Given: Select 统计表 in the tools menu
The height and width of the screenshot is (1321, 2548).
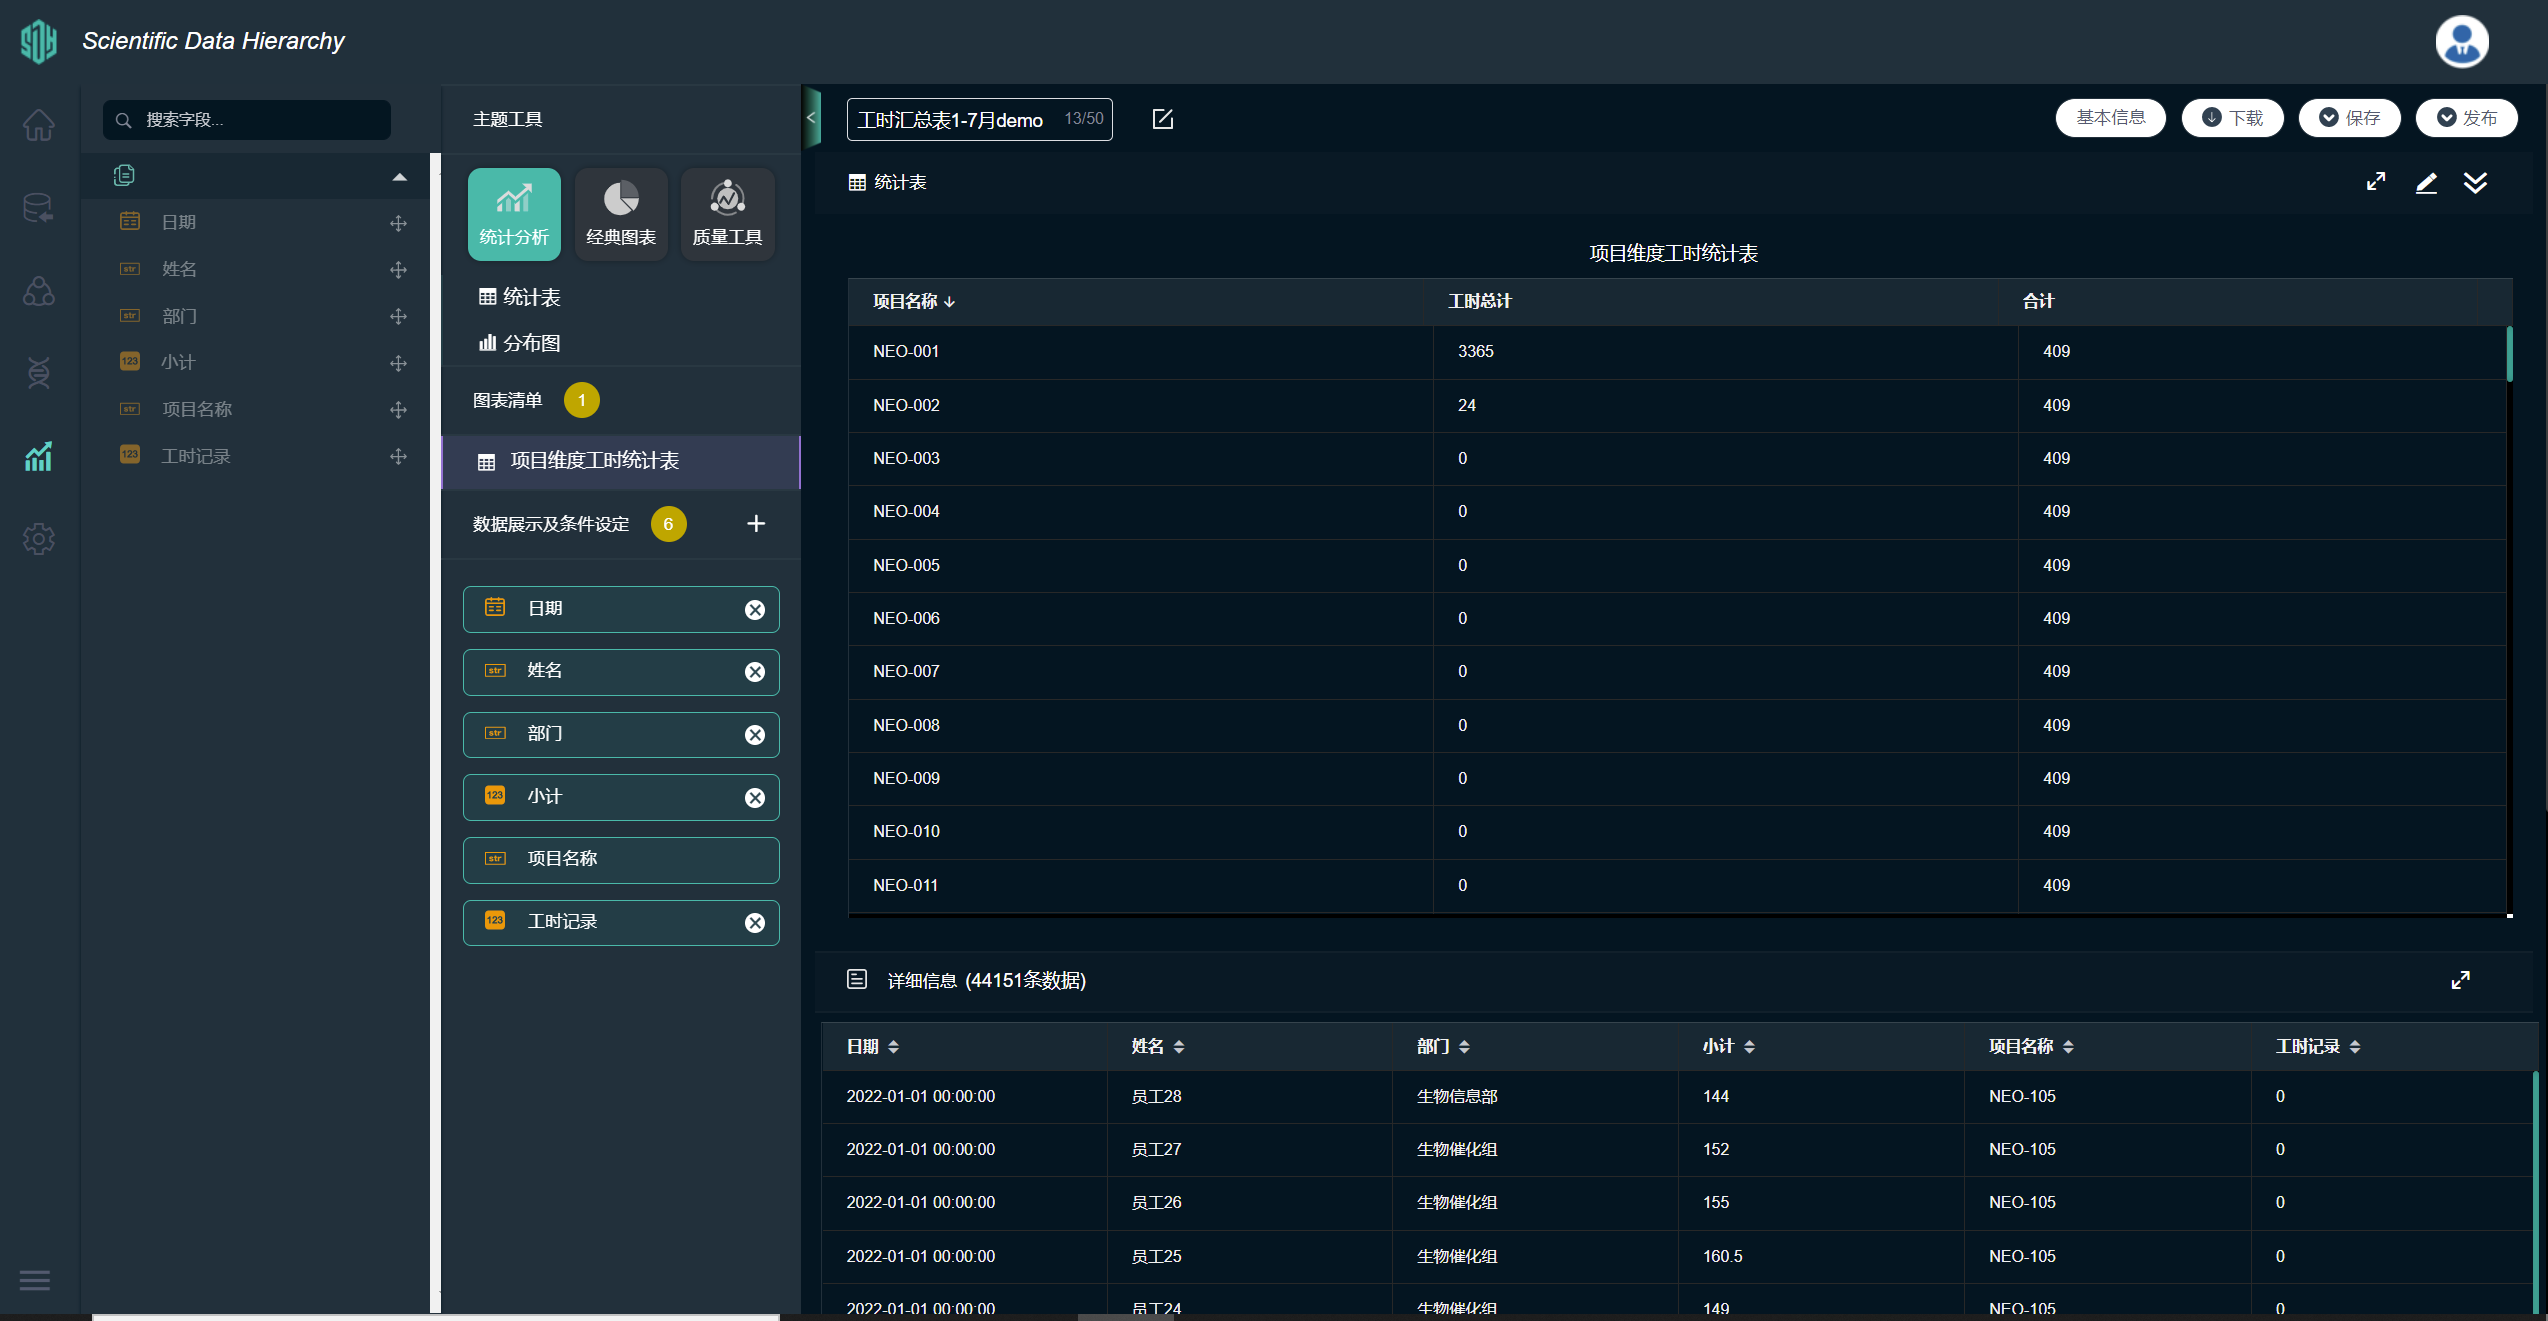Looking at the screenshot, I should (520, 297).
